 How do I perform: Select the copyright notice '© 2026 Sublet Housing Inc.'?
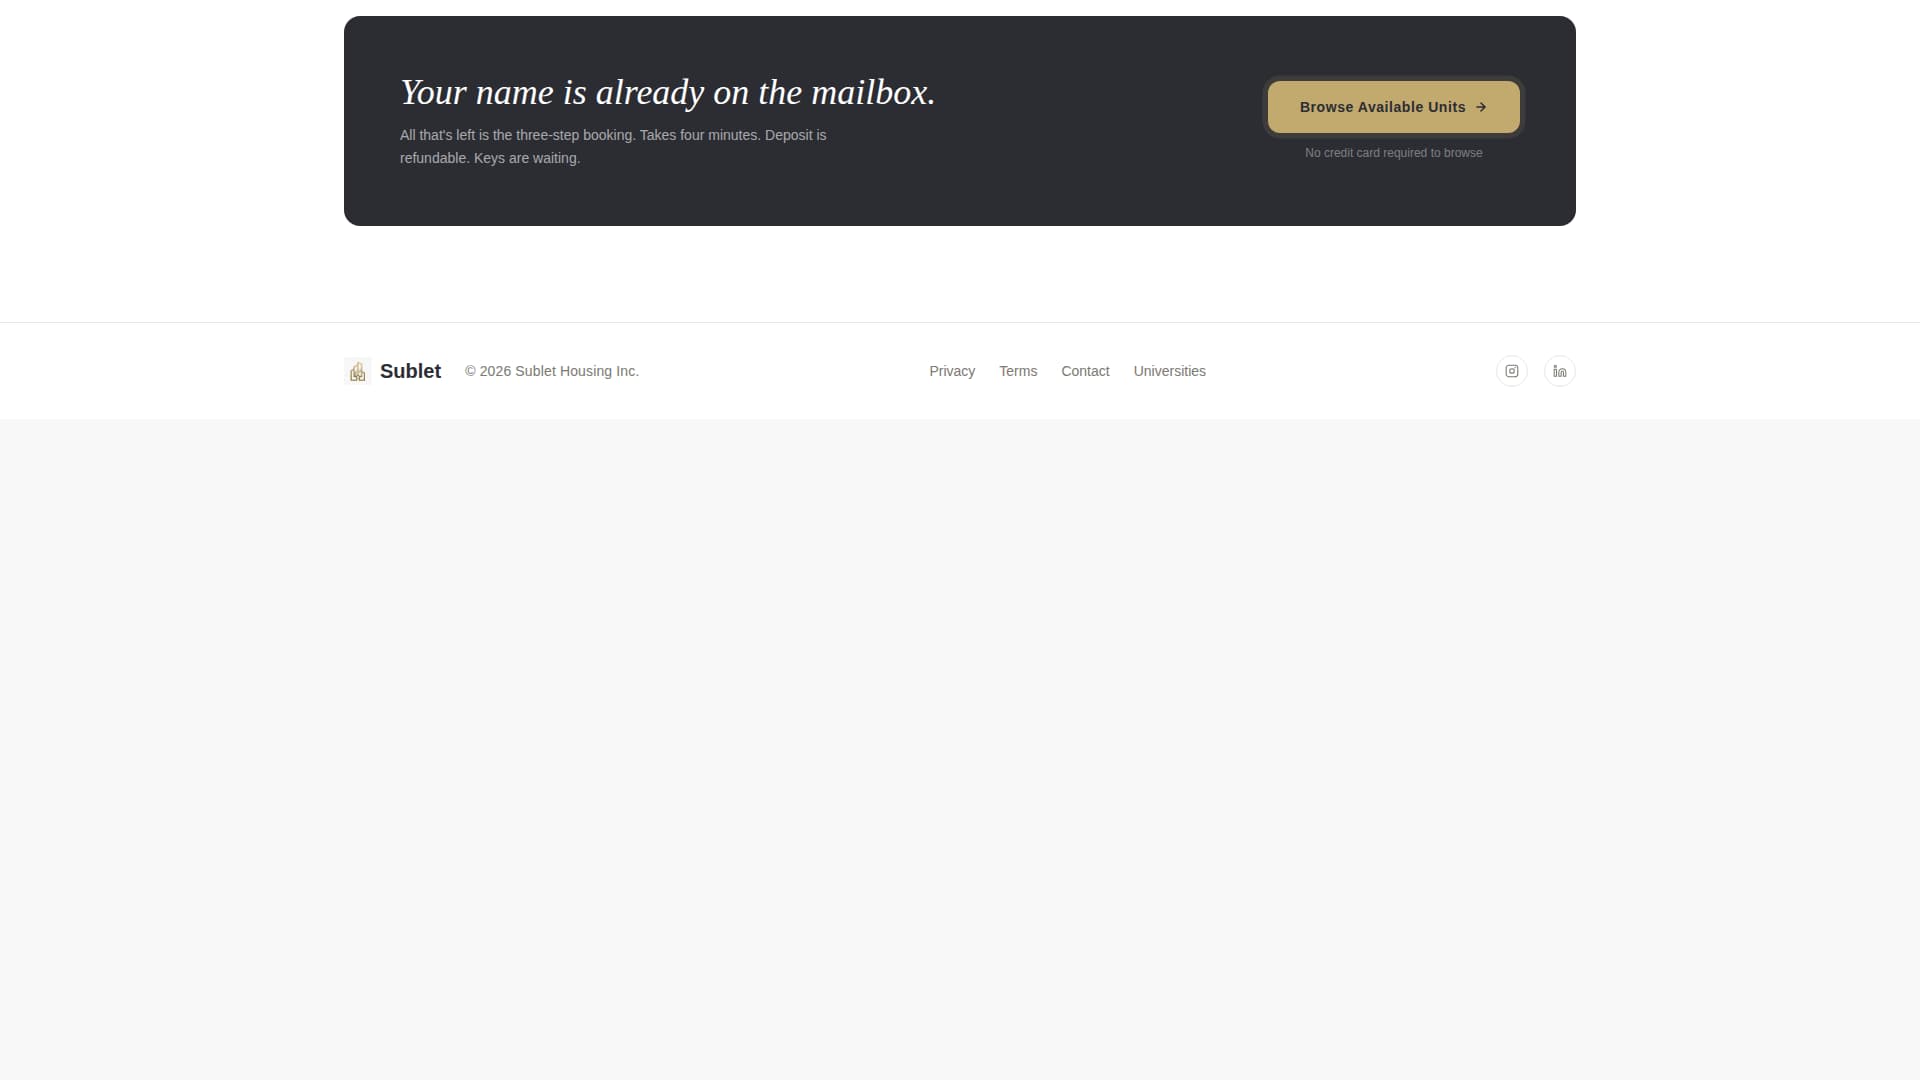pos(551,371)
